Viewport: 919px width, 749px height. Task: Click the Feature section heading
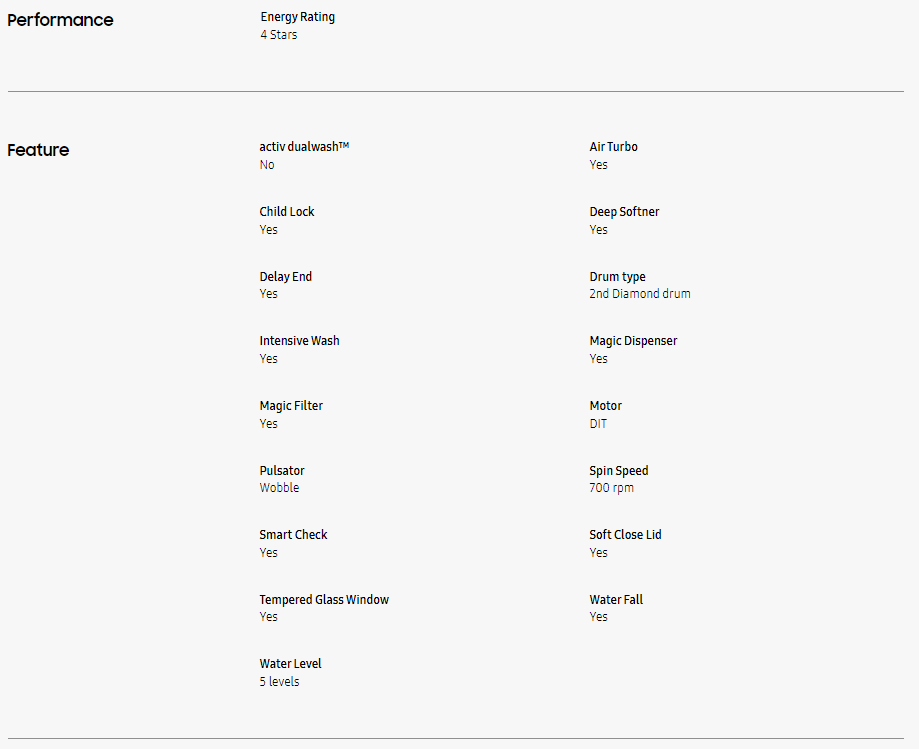38,150
